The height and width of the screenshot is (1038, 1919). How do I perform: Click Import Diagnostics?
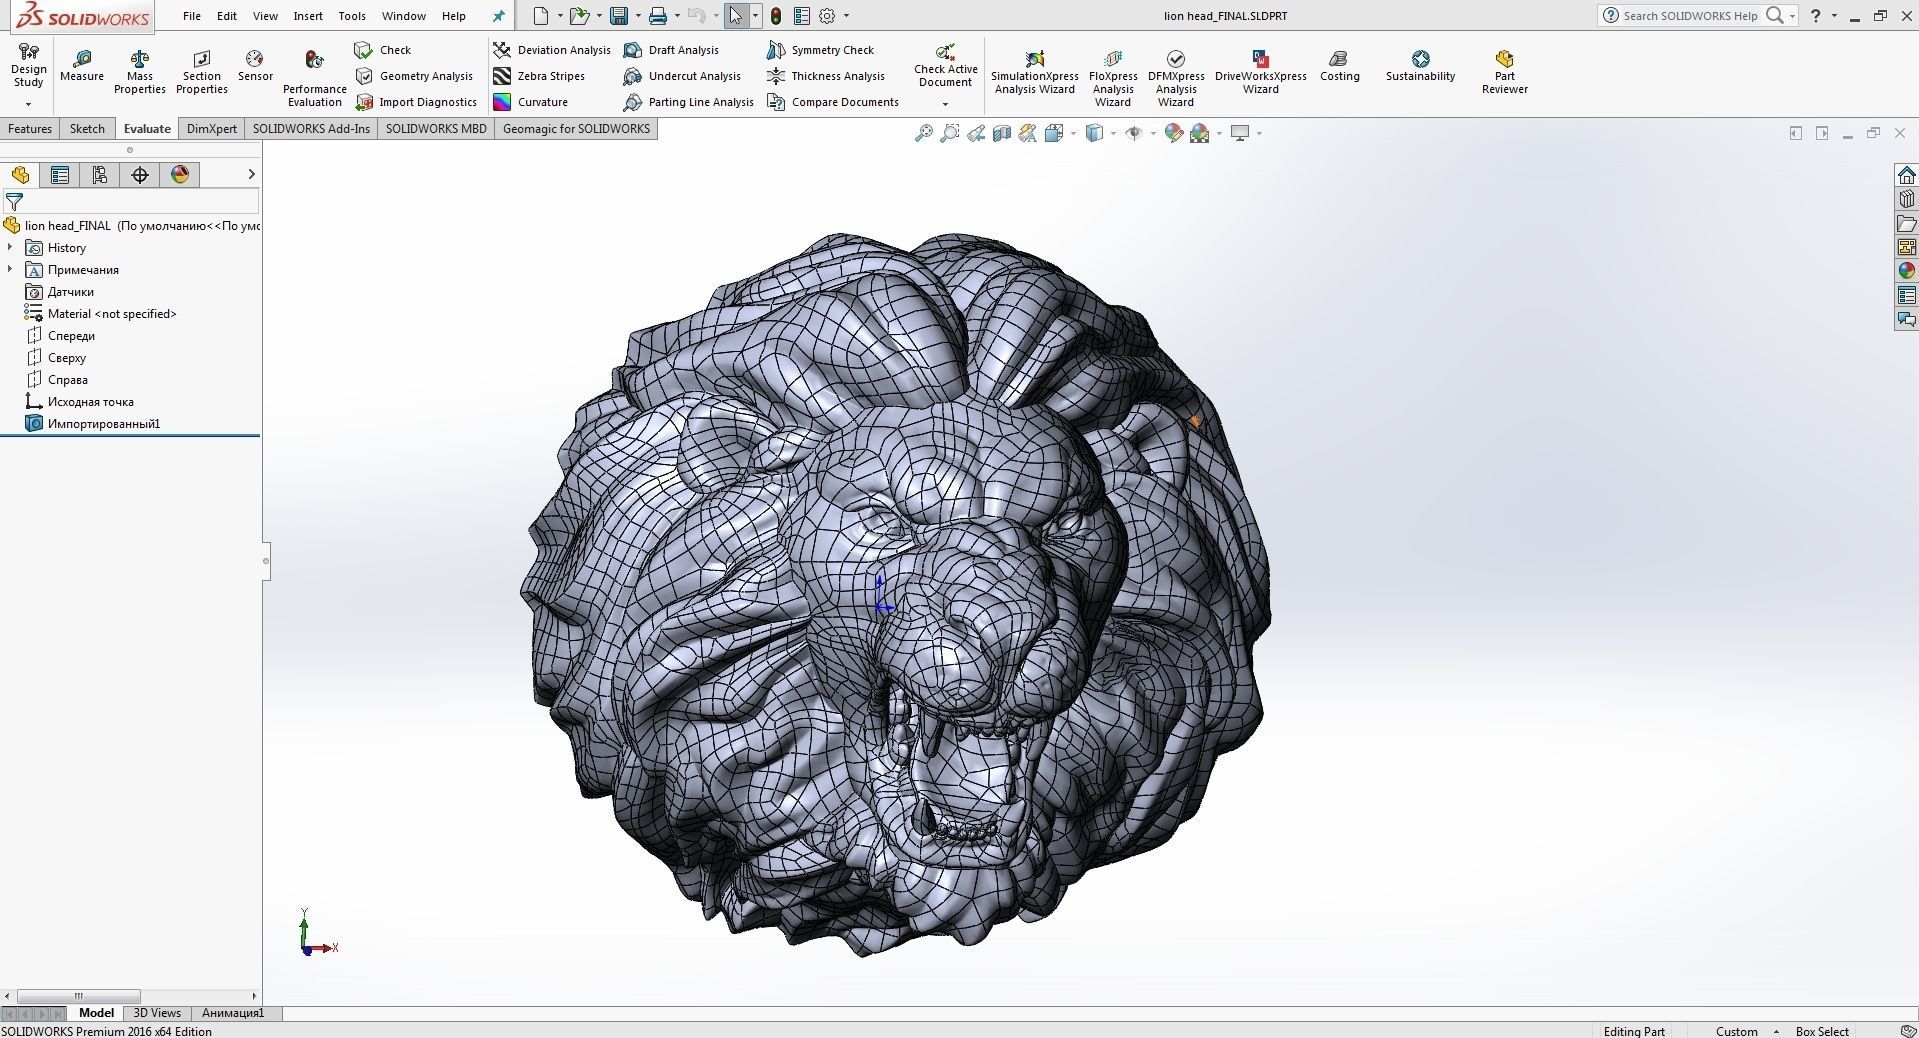pos(415,102)
